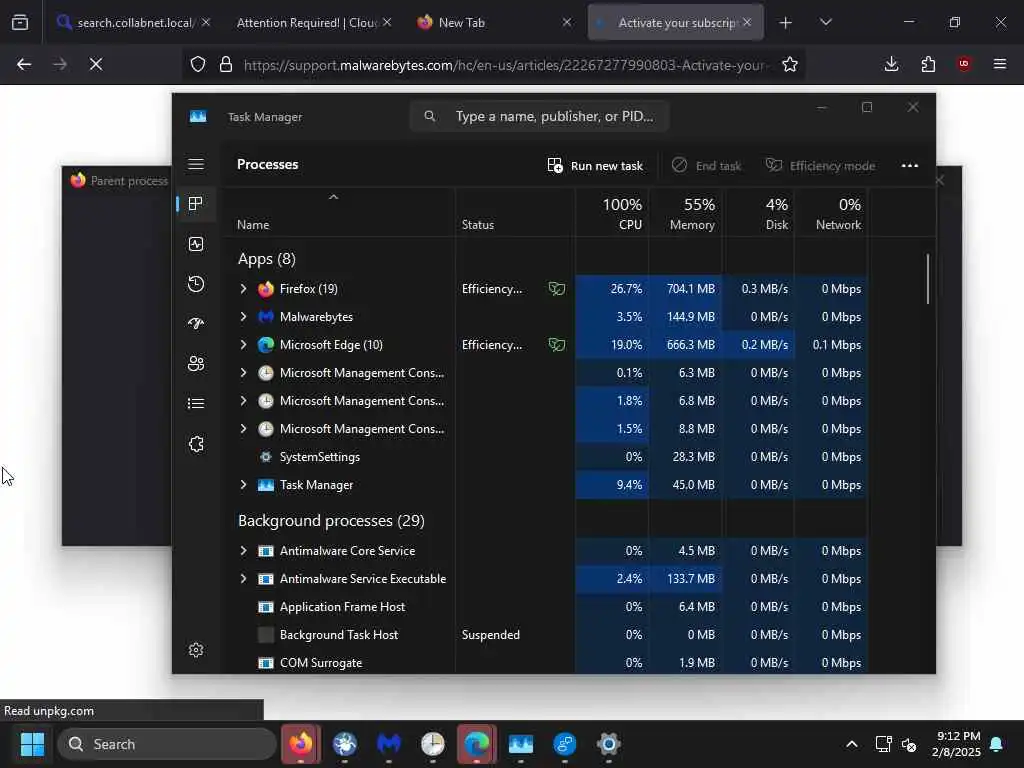This screenshot has width=1024, height=768.
Task: Click the Task Manager vertical scrollbar thumb
Action: point(927,279)
